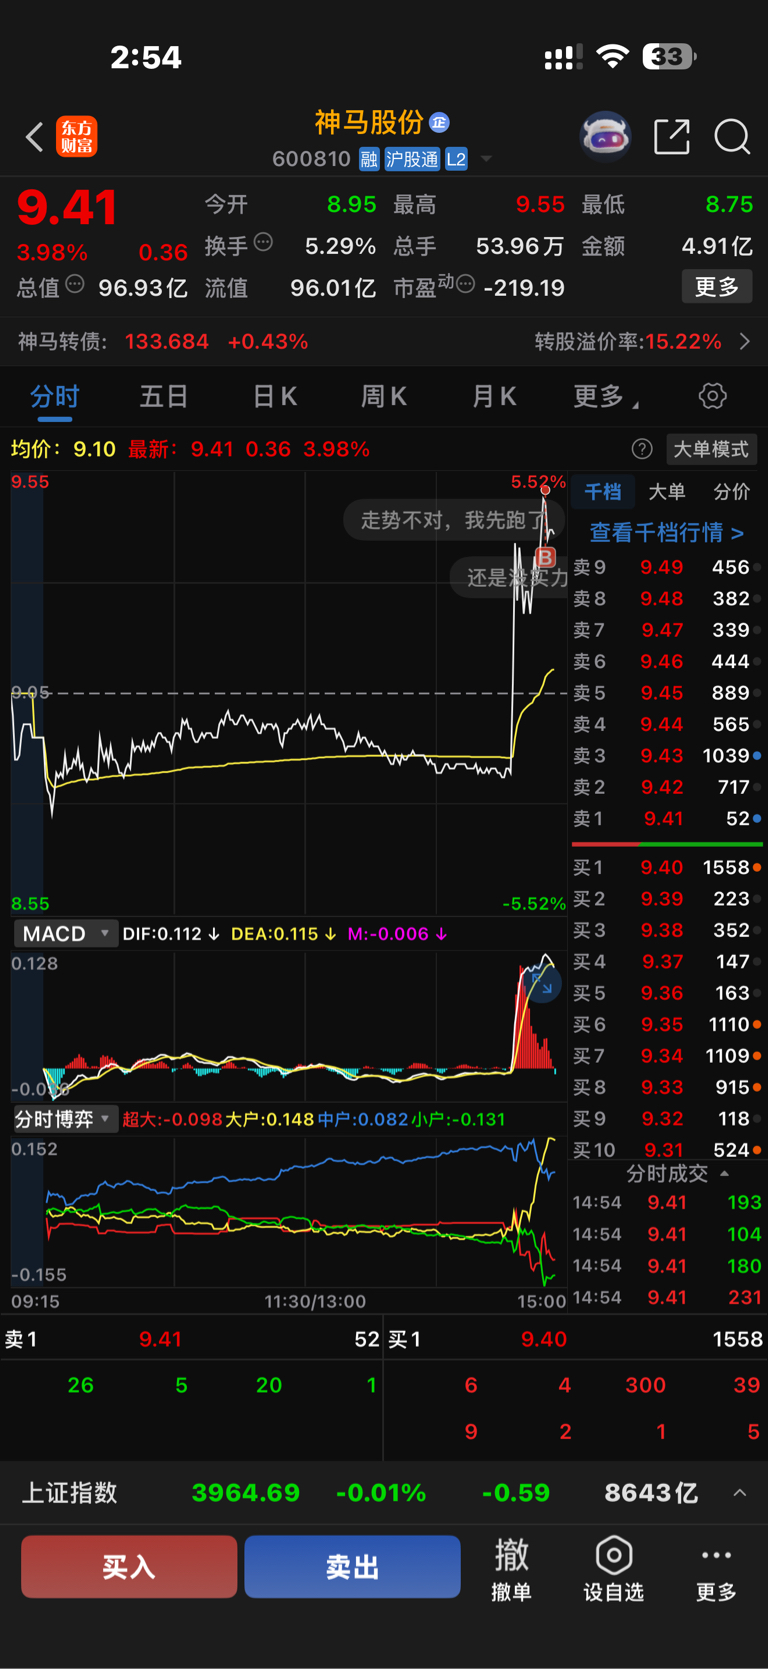The width and height of the screenshot is (768, 1669).
Task: Switch to the 分时 tab
Action: 54,397
